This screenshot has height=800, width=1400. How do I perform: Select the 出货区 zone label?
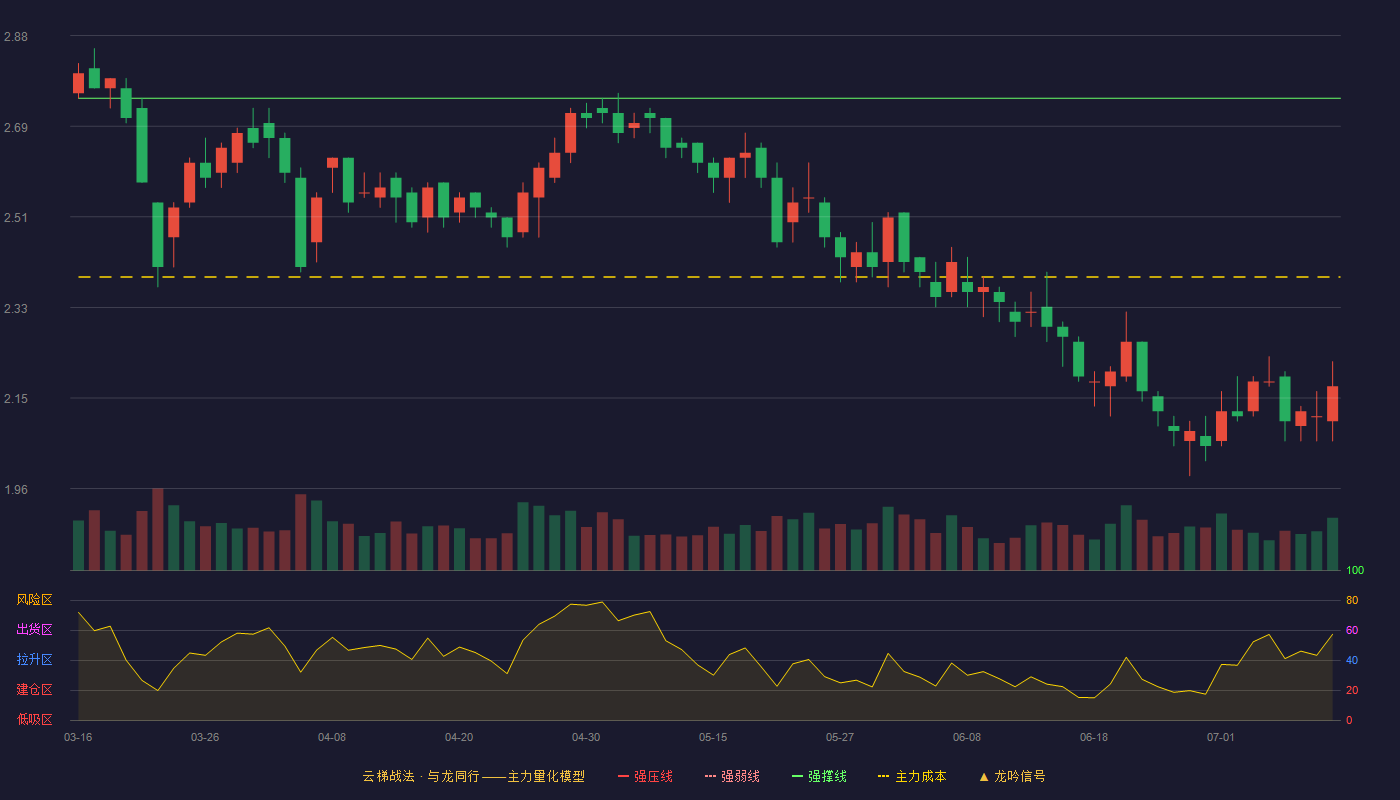34,630
